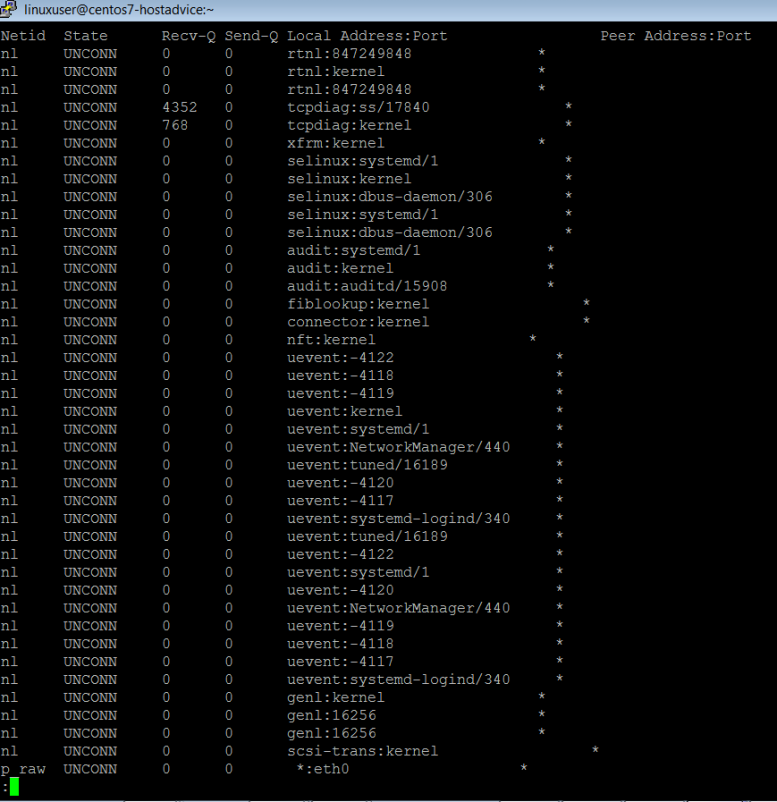
Task: Click the xfrm:kernel entry
Action: [336, 143]
